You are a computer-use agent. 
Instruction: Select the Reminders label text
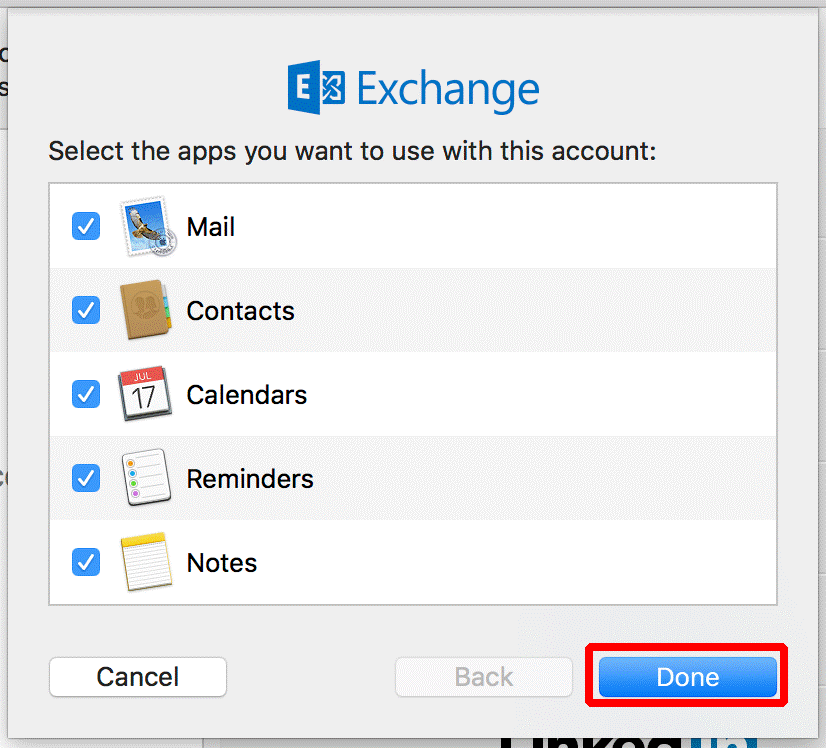click(250, 479)
